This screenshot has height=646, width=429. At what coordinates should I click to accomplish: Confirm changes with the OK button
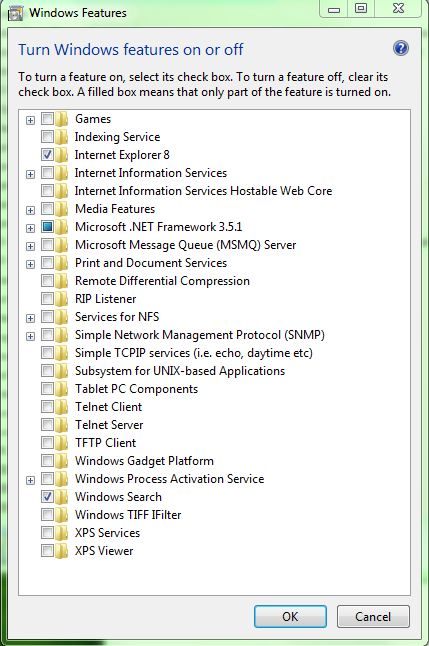point(290,616)
